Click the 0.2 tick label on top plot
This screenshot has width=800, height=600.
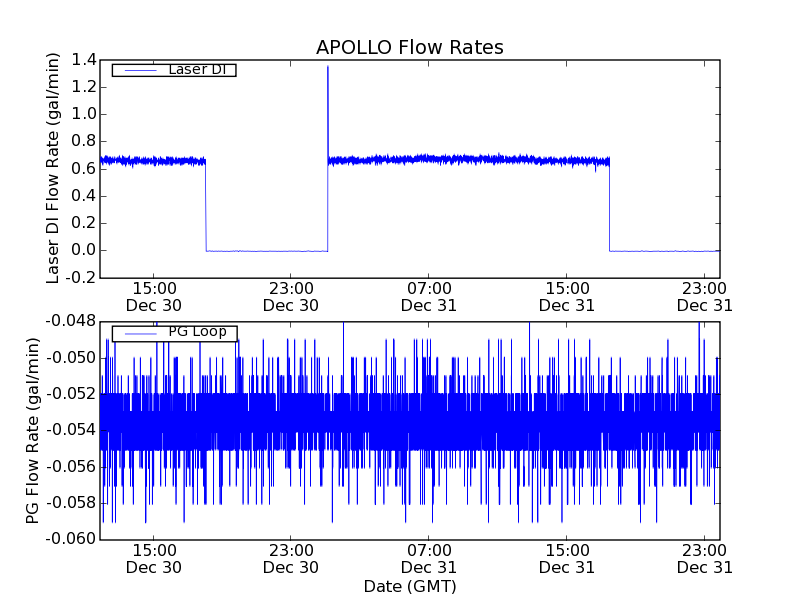tap(84, 223)
